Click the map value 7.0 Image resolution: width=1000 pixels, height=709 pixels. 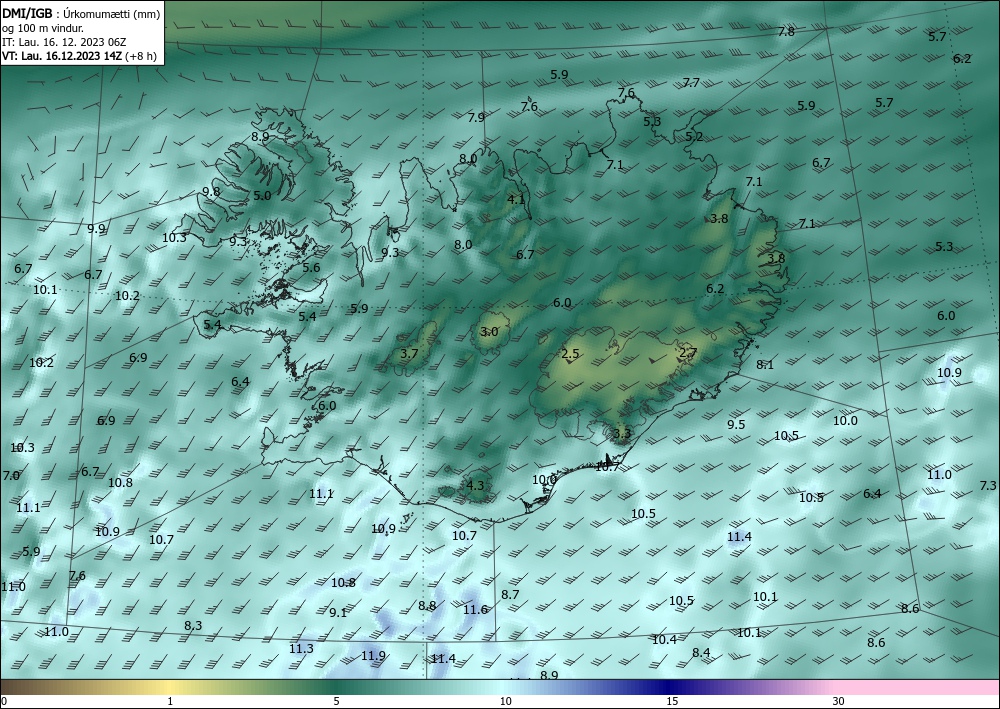(x=11, y=476)
